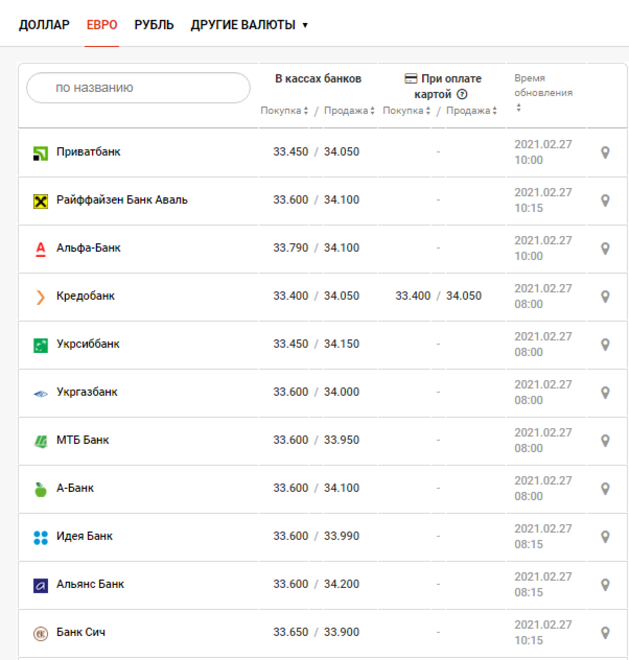629x660 pixels.
Task: Click the green apple А-Банк logo
Action: 40,489
